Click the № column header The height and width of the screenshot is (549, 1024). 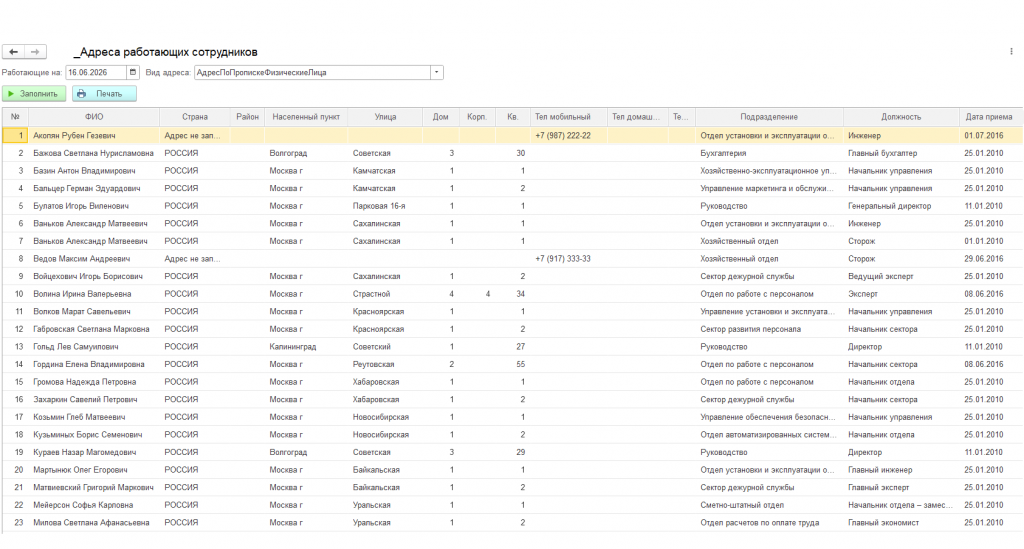15,117
